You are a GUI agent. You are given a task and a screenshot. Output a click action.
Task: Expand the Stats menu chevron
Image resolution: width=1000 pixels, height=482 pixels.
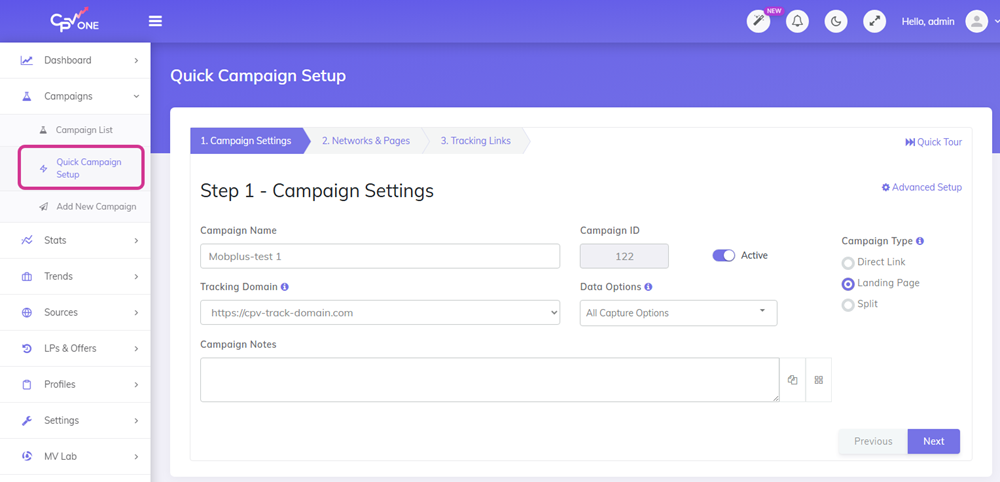click(x=136, y=240)
